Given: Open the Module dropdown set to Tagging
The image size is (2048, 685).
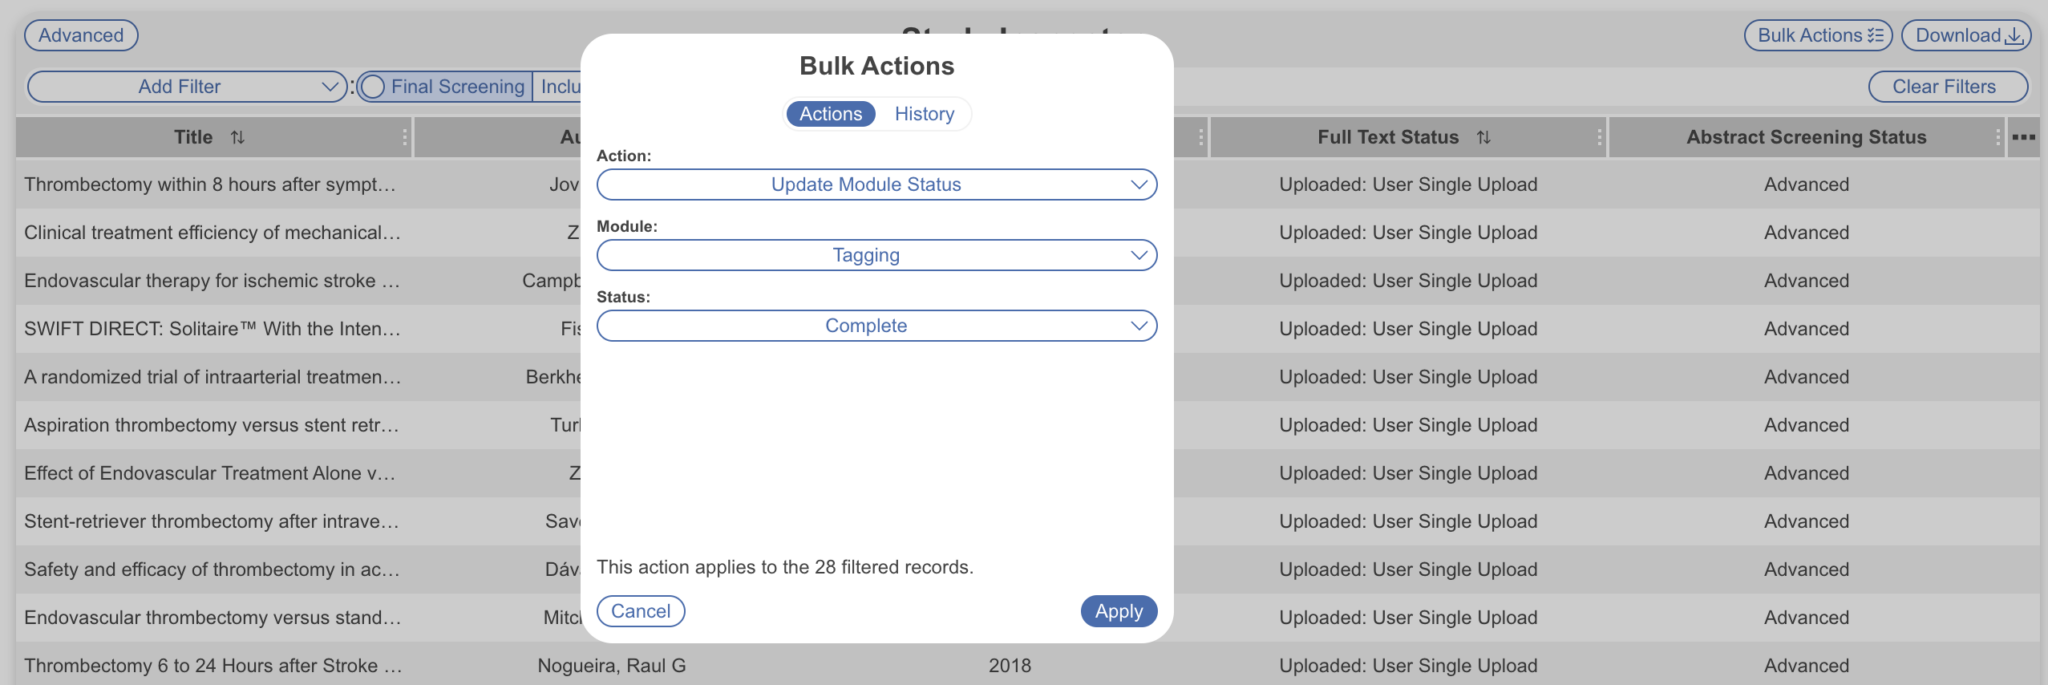Looking at the screenshot, I should (876, 255).
